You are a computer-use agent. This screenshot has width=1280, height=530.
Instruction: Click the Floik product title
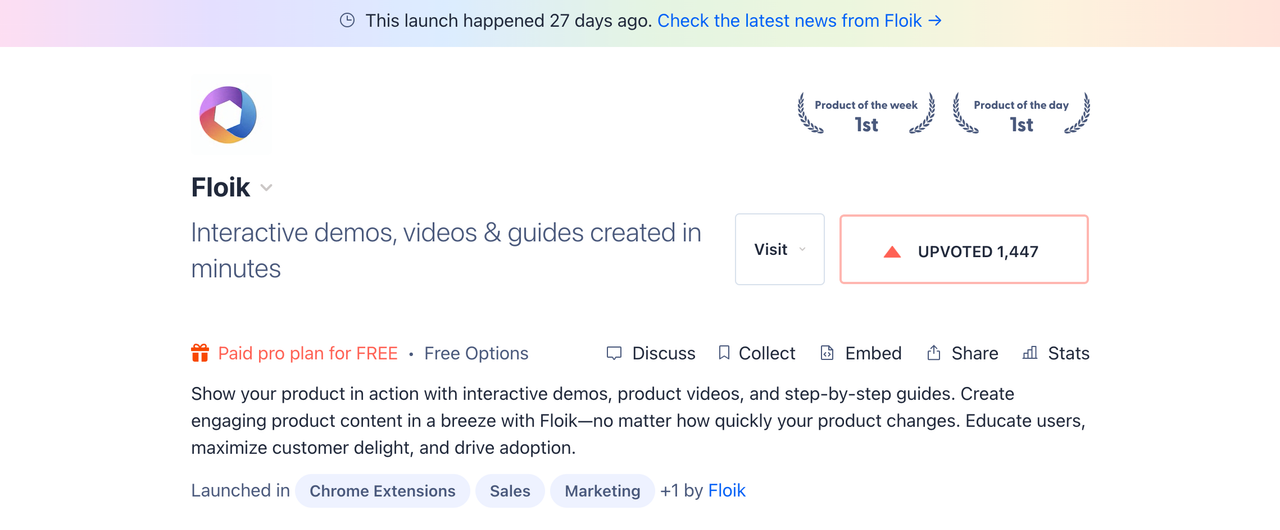[220, 187]
